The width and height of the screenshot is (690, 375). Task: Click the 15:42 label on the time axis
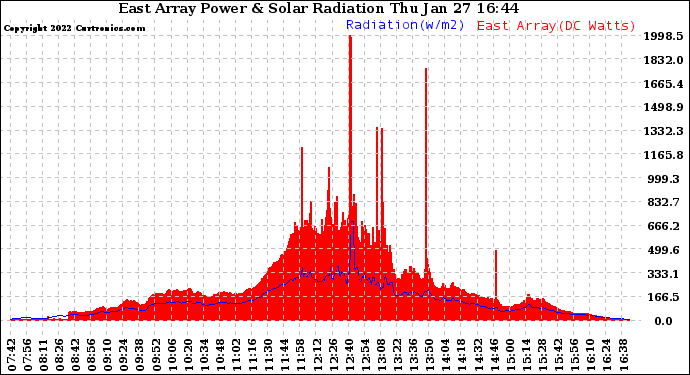coord(558,355)
